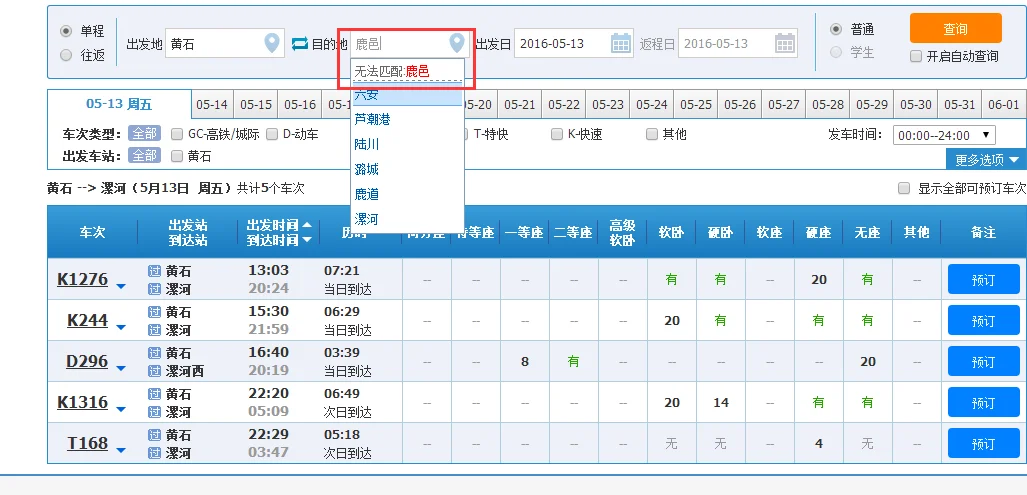Sort descending using 到达时间 down arrow
The image size is (1027, 495).
[x=307, y=240]
